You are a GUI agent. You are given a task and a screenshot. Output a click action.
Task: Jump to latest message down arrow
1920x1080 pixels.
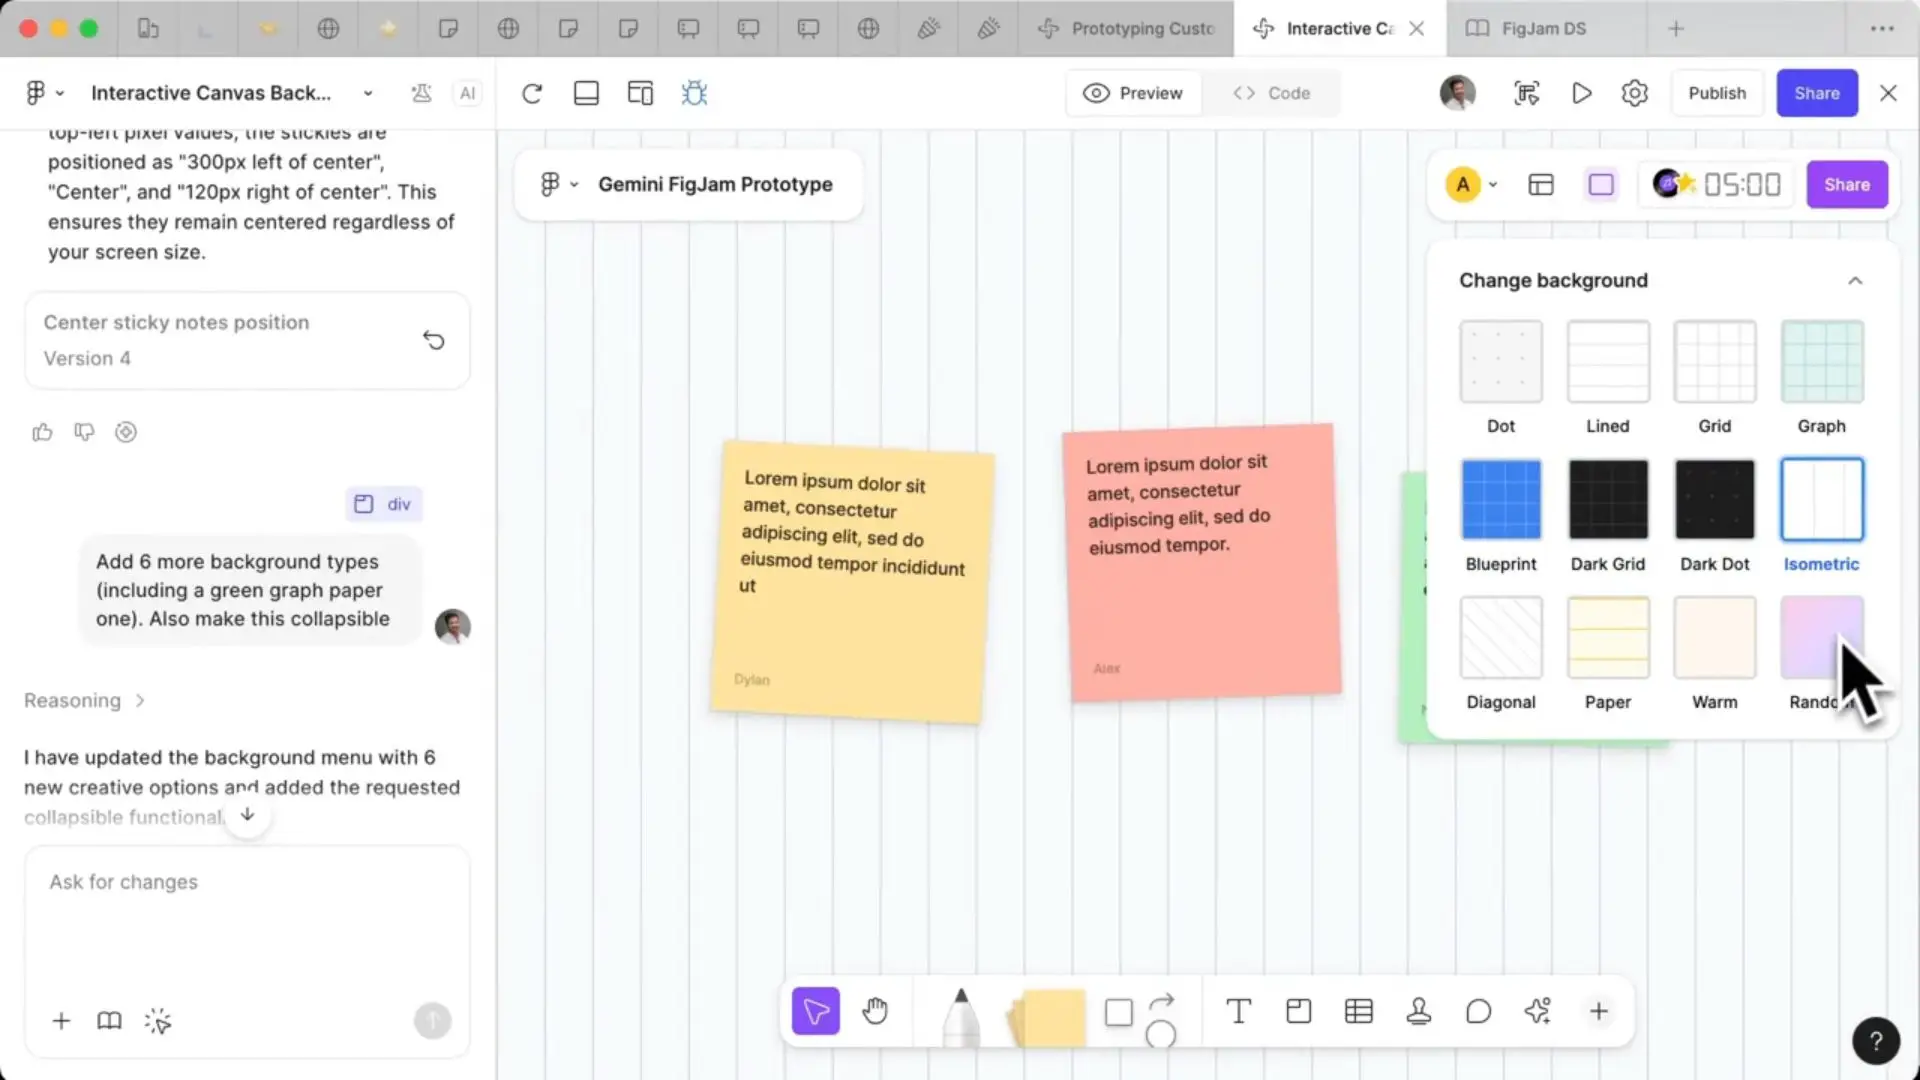[247, 815]
